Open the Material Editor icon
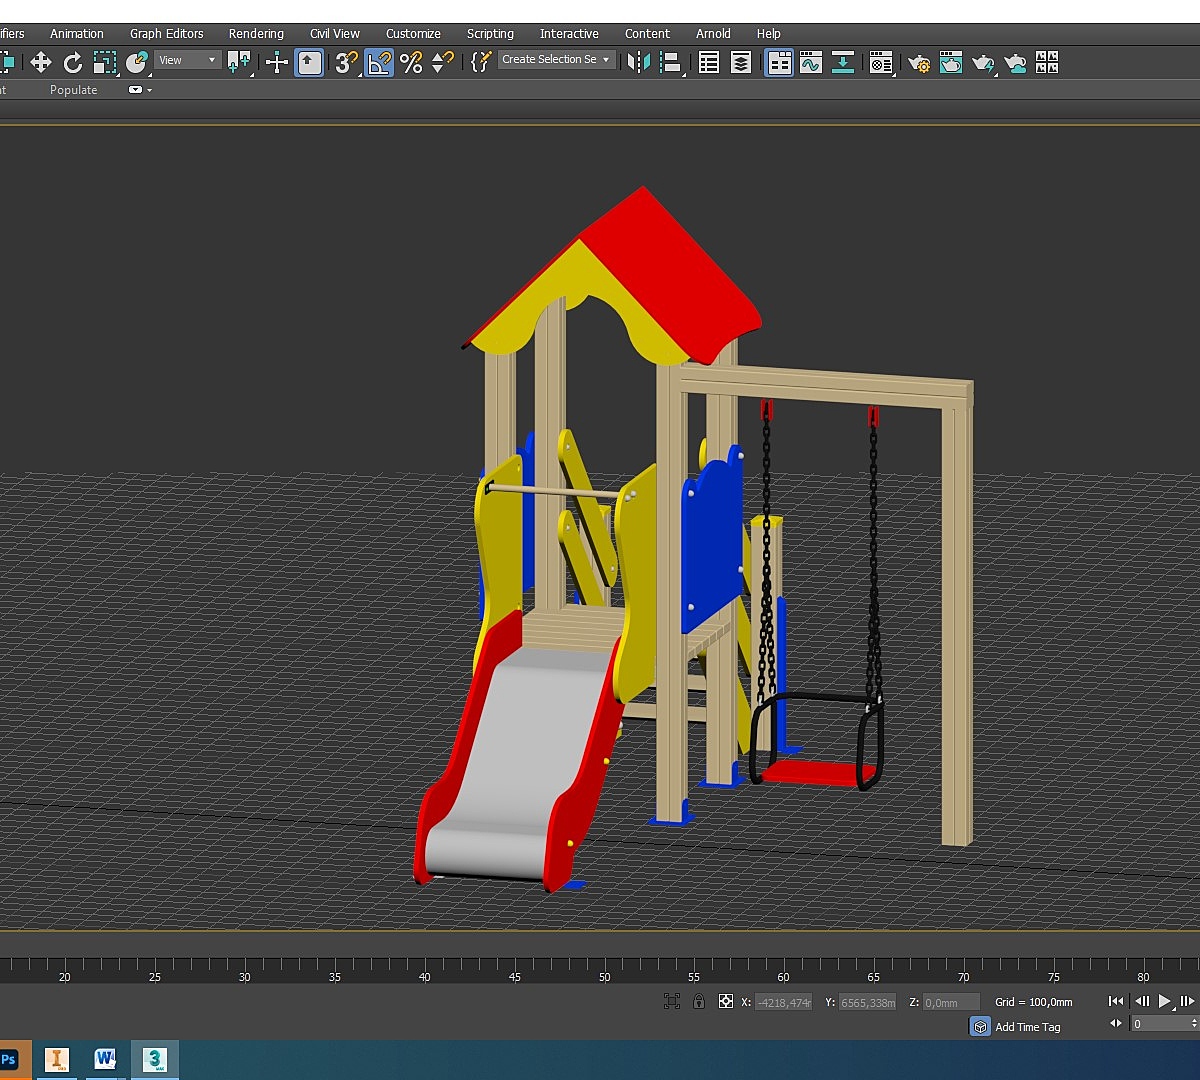Screen dimensions: 1200x1080 [880, 63]
